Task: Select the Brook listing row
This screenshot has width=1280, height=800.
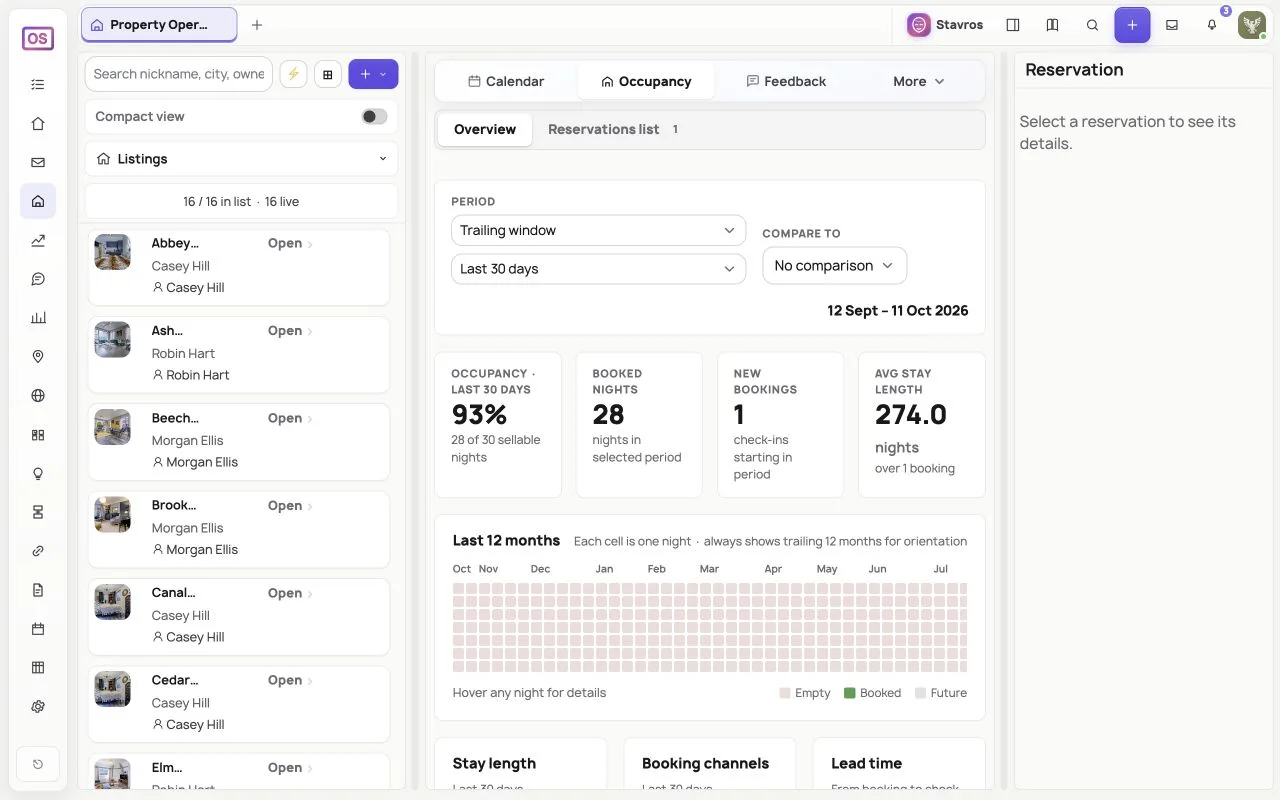Action: [239, 529]
